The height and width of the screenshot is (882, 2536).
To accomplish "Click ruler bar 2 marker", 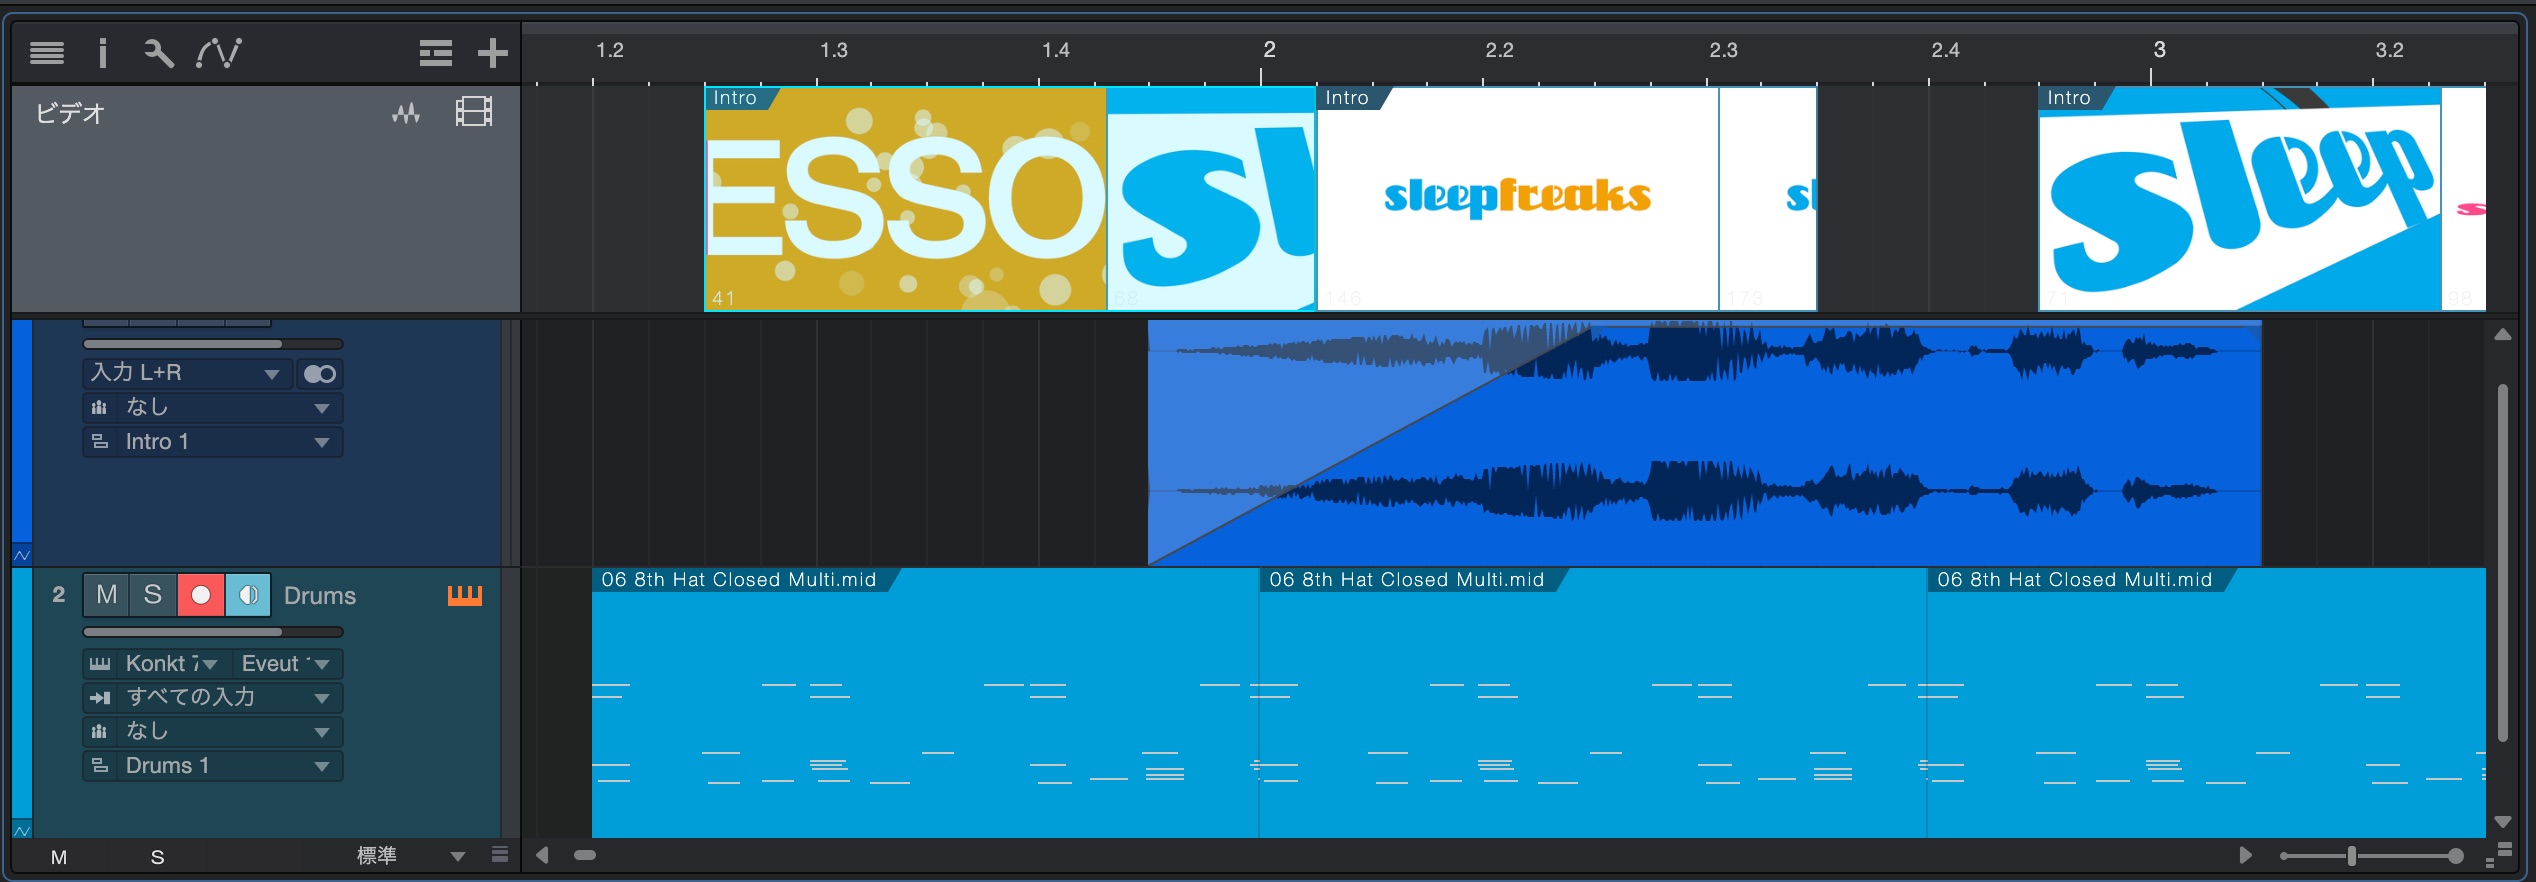I will click(1269, 50).
